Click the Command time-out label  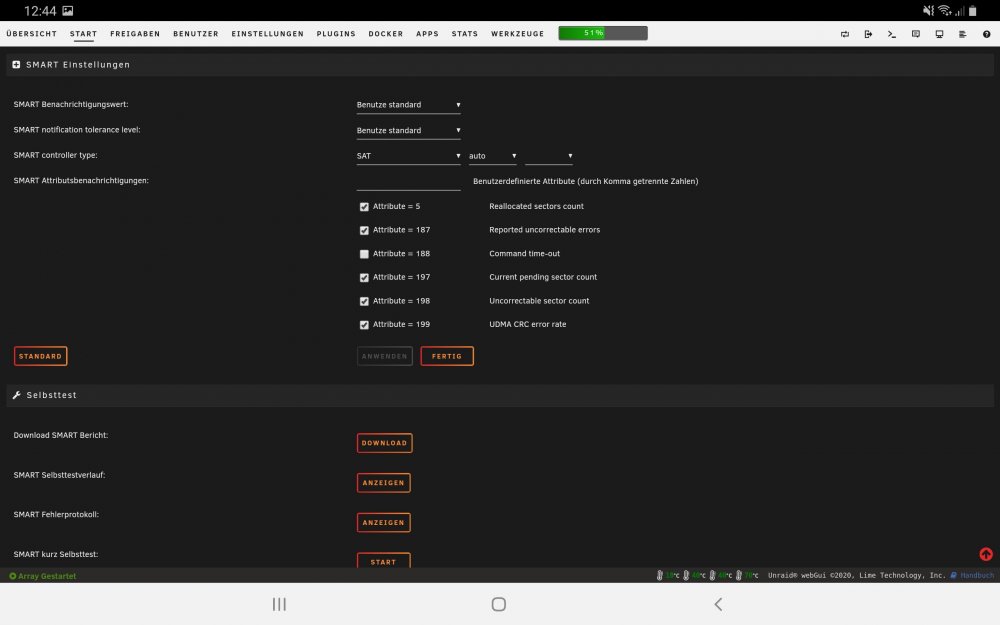pos(524,254)
